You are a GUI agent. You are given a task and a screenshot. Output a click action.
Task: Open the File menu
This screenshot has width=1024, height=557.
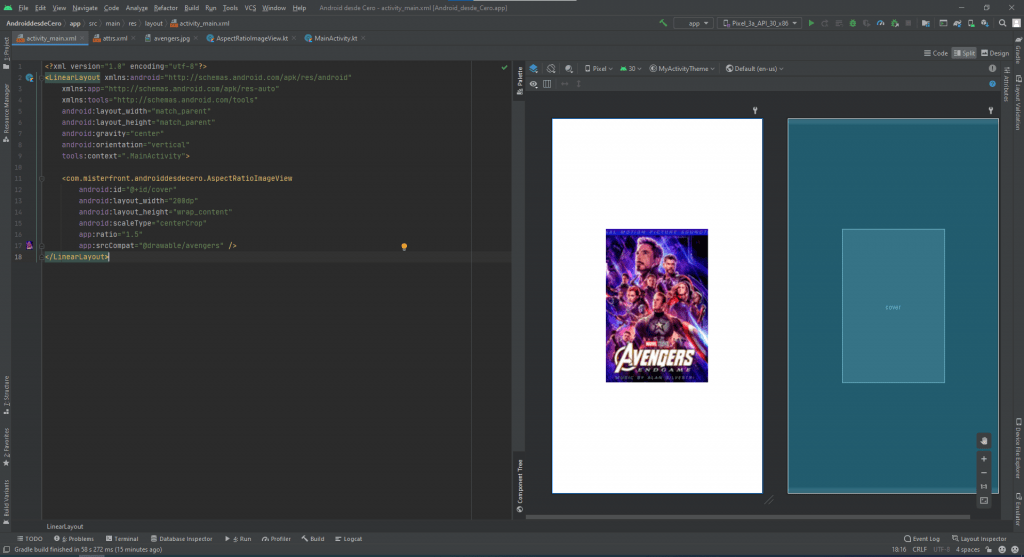click(x=24, y=8)
